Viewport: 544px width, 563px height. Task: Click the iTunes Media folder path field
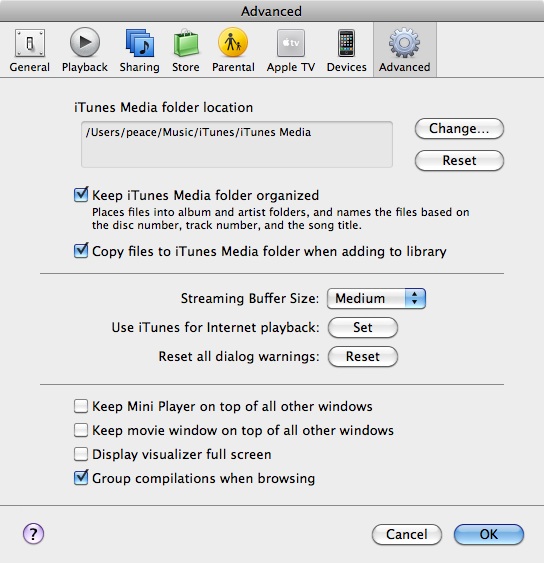pyautogui.click(x=237, y=144)
